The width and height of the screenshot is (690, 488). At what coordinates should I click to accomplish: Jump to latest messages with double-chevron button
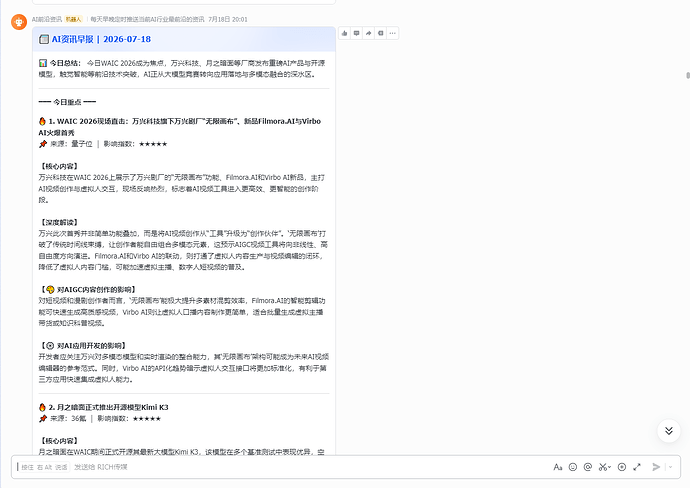(668, 431)
